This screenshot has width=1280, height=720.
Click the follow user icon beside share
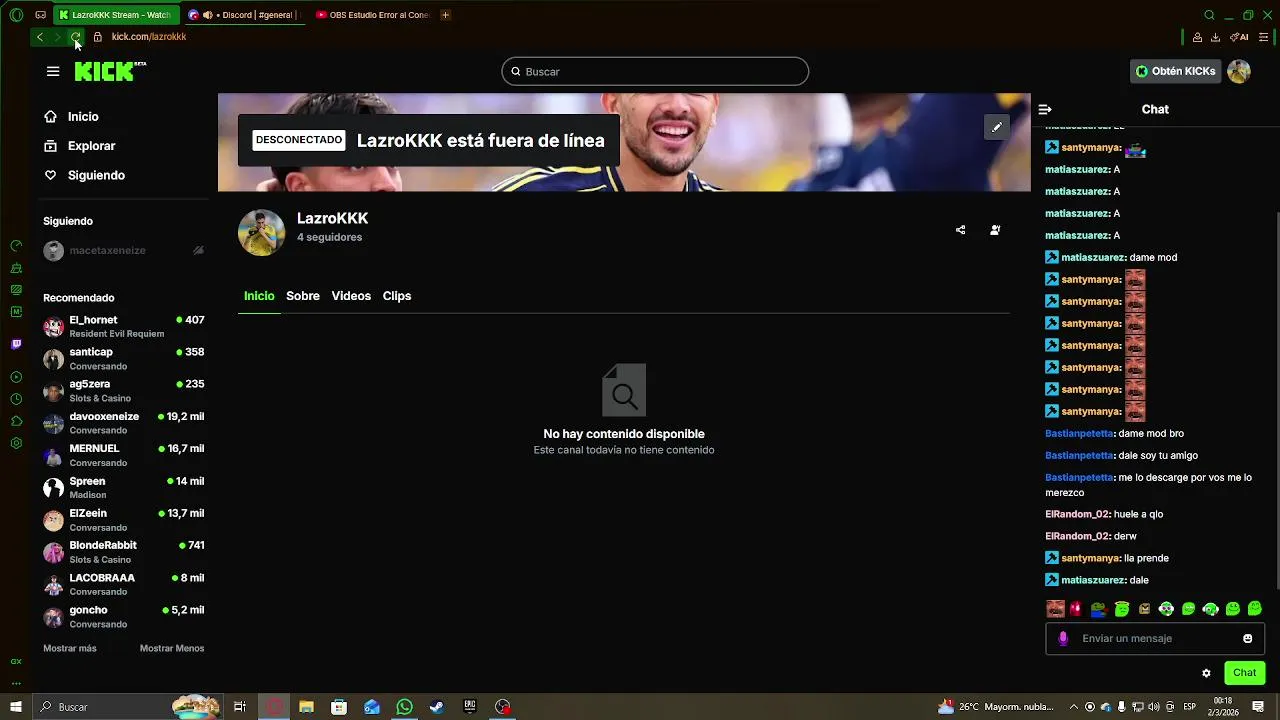click(x=995, y=230)
